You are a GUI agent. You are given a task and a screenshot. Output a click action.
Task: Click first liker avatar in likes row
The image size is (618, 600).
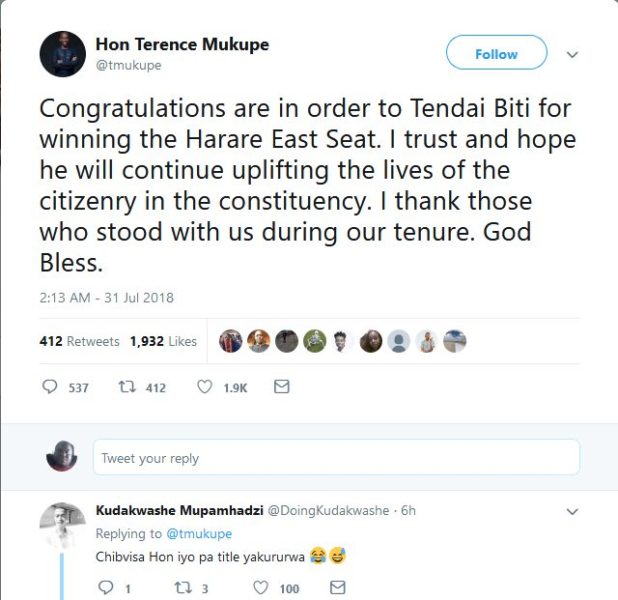click(231, 341)
